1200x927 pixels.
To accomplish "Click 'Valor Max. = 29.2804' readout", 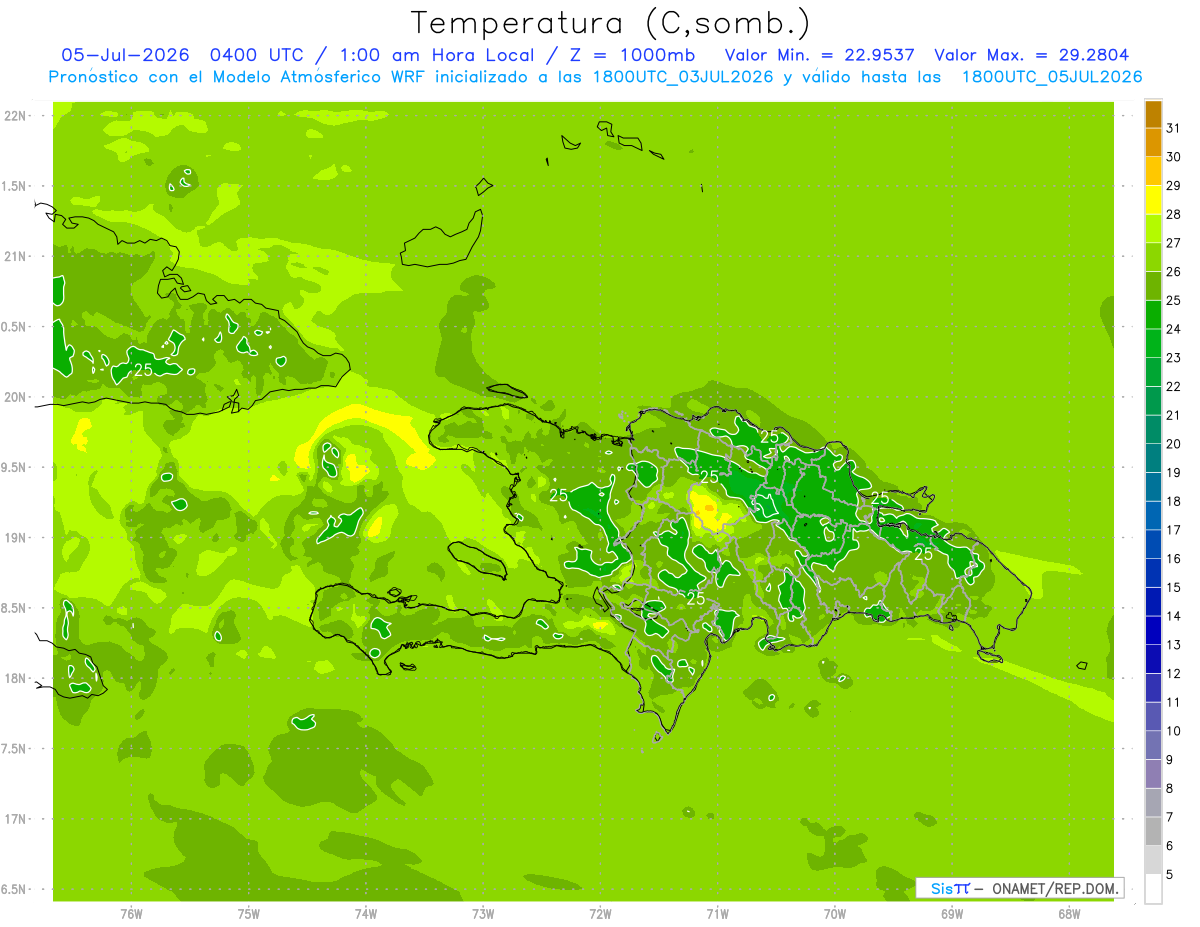I will [x=1032, y=55].
